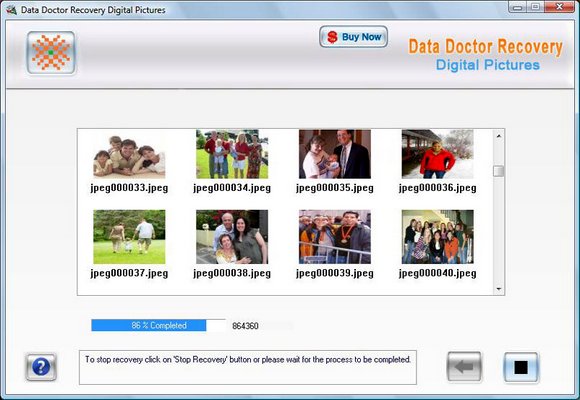Click the orange Data Doctor logo icon

point(51,53)
